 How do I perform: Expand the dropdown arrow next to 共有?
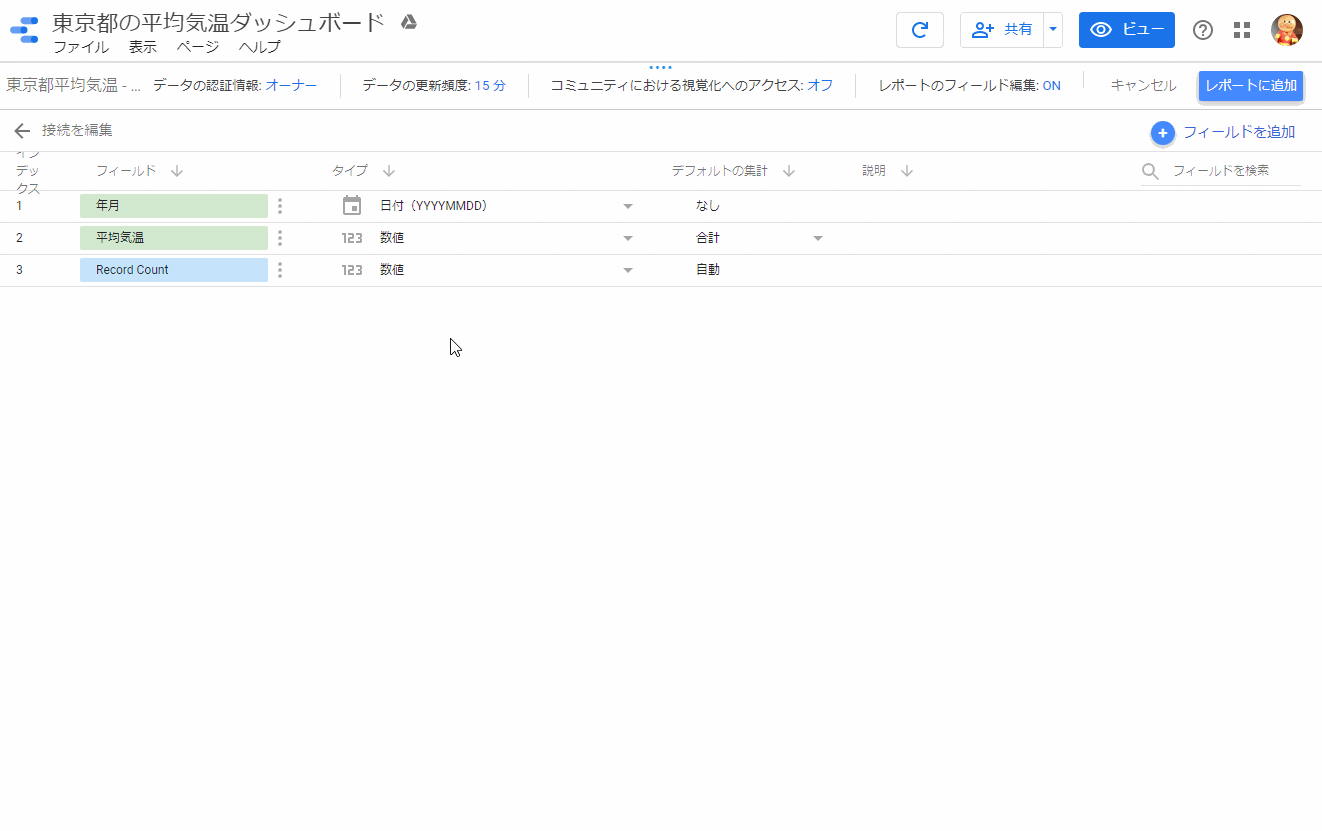click(x=1052, y=30)
